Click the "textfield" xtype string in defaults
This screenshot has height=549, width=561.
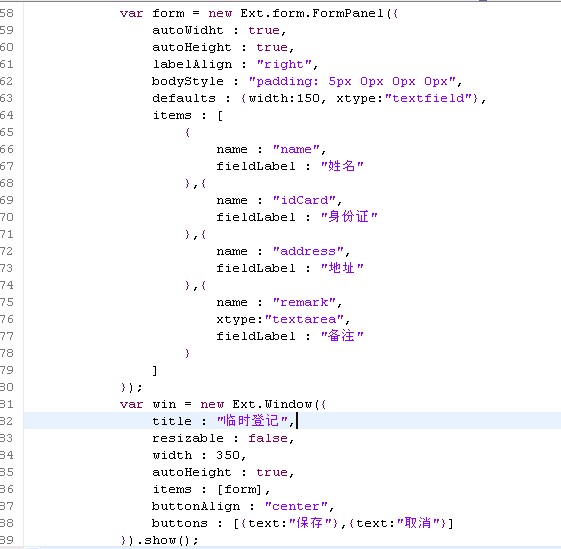point(428,98)
